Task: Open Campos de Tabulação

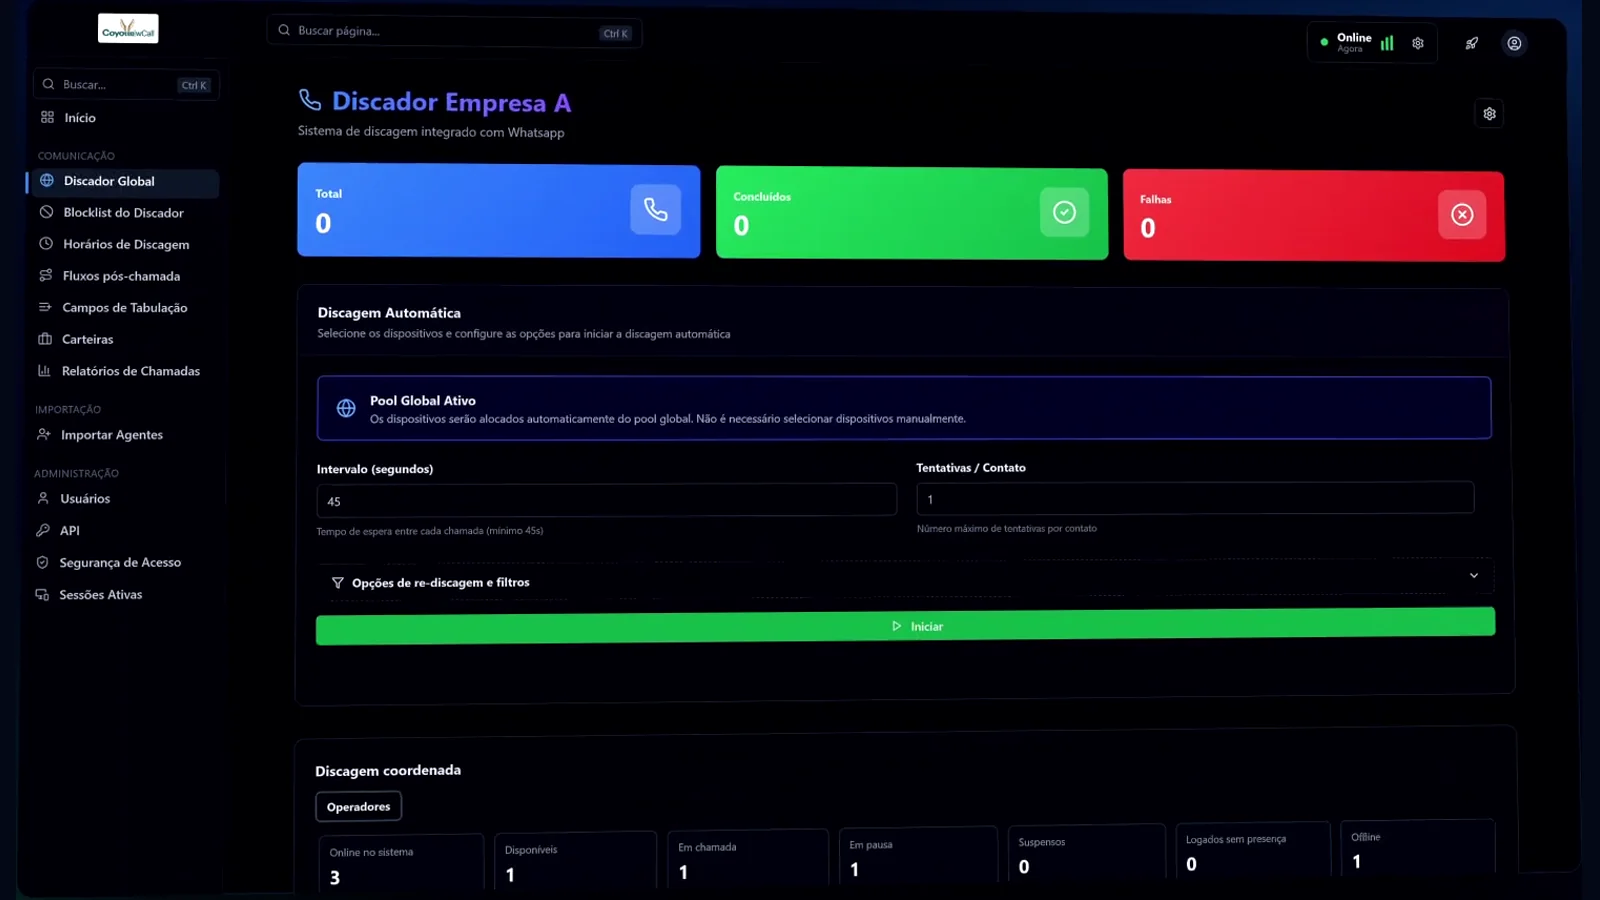Action: click(124, 307)
